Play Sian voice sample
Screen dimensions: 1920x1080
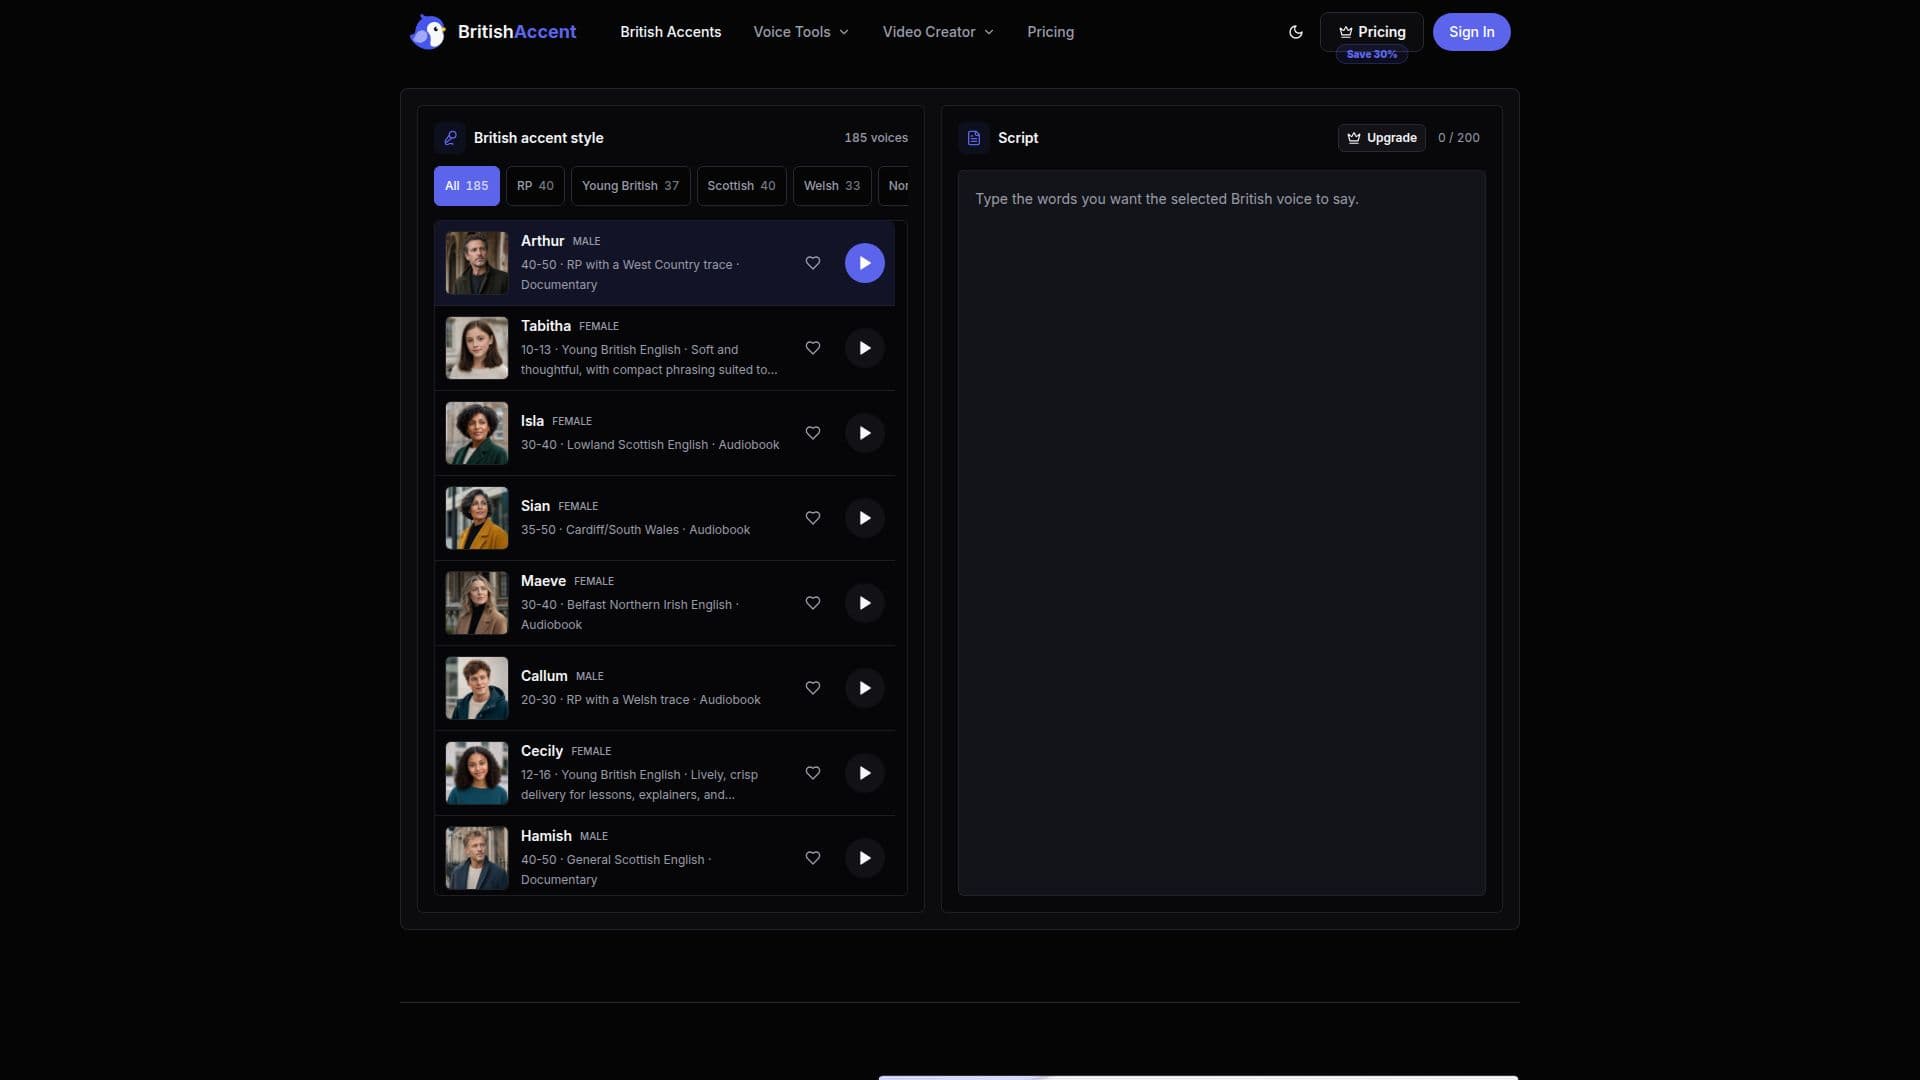864,518
